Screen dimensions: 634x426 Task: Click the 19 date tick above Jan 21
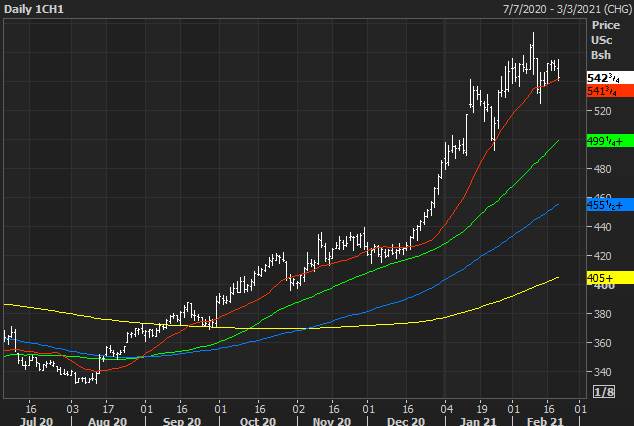(x=482, y=409)
